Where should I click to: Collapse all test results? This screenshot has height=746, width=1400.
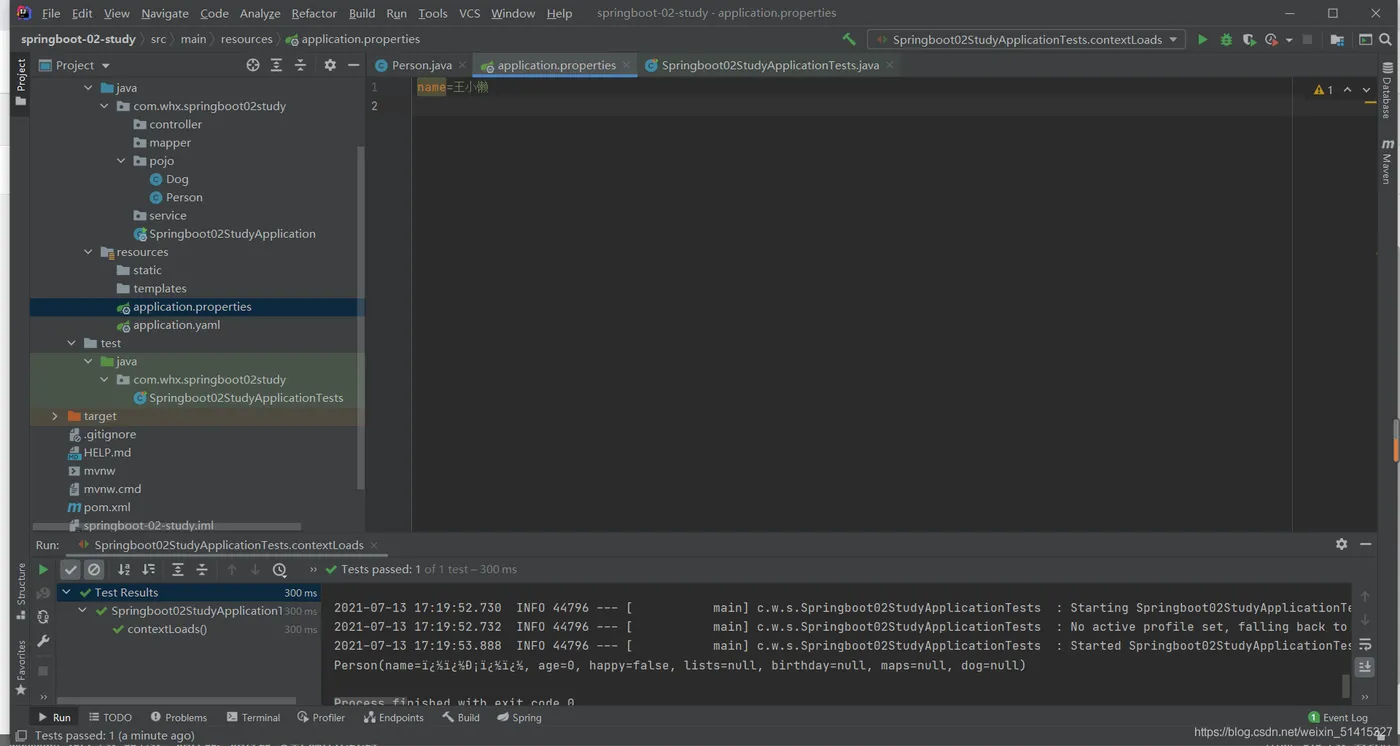[x=201, y=569]
